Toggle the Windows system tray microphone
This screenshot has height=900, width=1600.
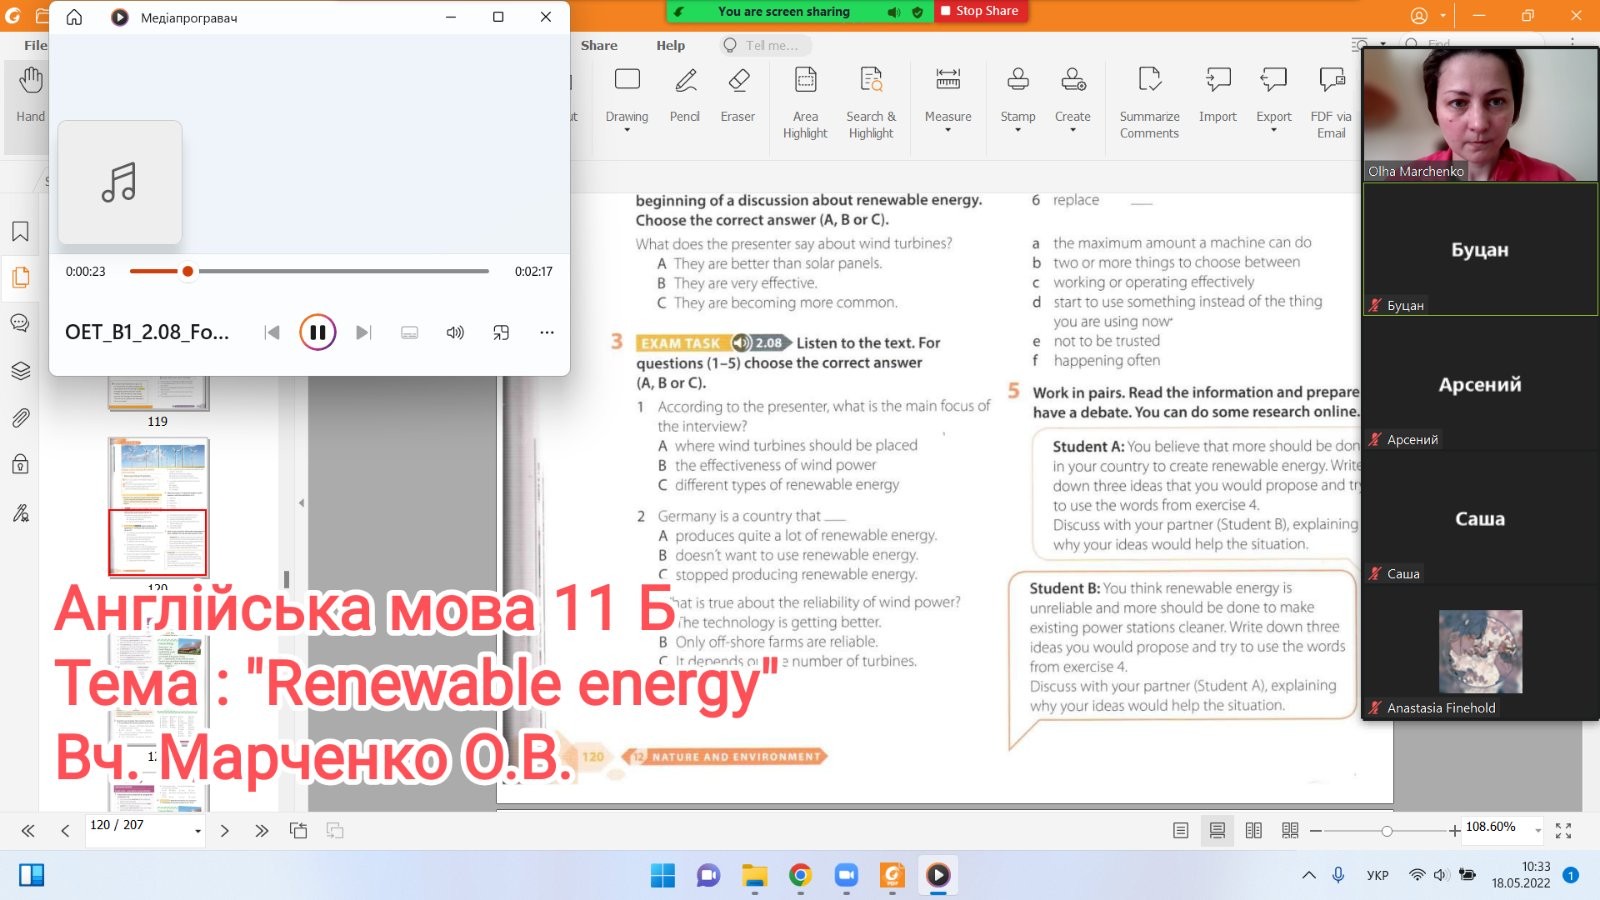click(x=1338, y=875)
